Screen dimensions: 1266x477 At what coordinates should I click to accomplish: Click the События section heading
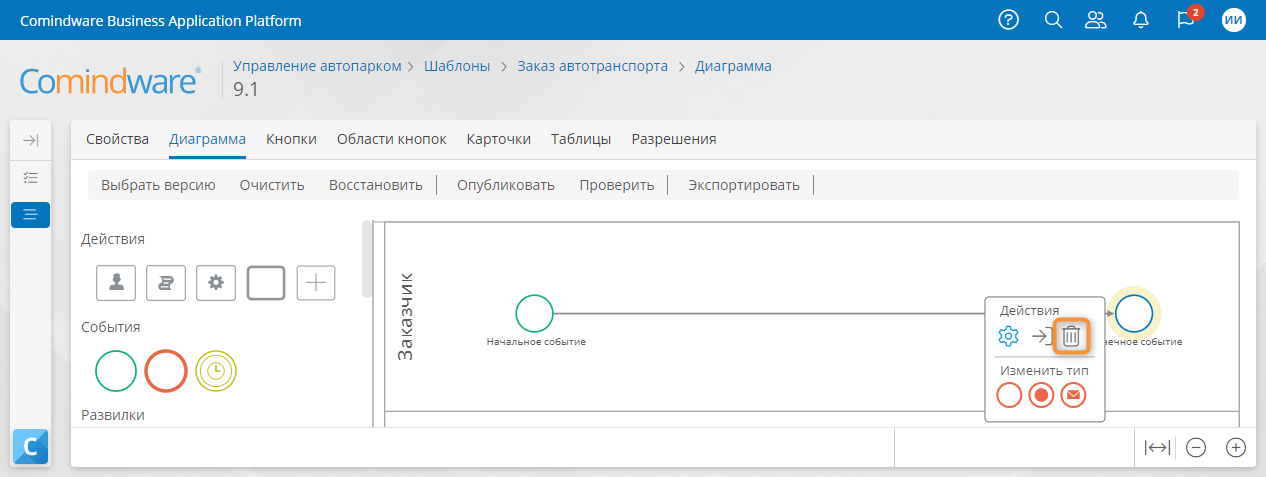pos(110,327)
